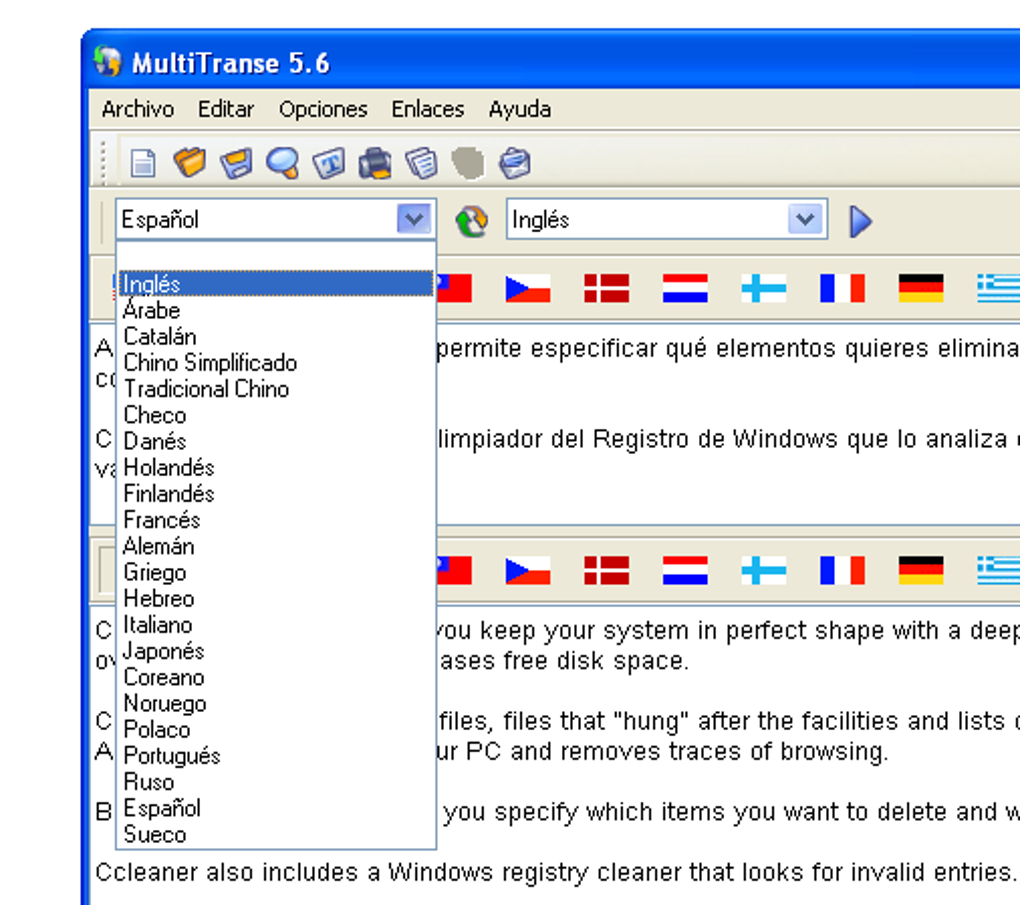Click the Finnish flag in the translation flag row
The height and width of the screenshot is (905, 1020).
764,571
